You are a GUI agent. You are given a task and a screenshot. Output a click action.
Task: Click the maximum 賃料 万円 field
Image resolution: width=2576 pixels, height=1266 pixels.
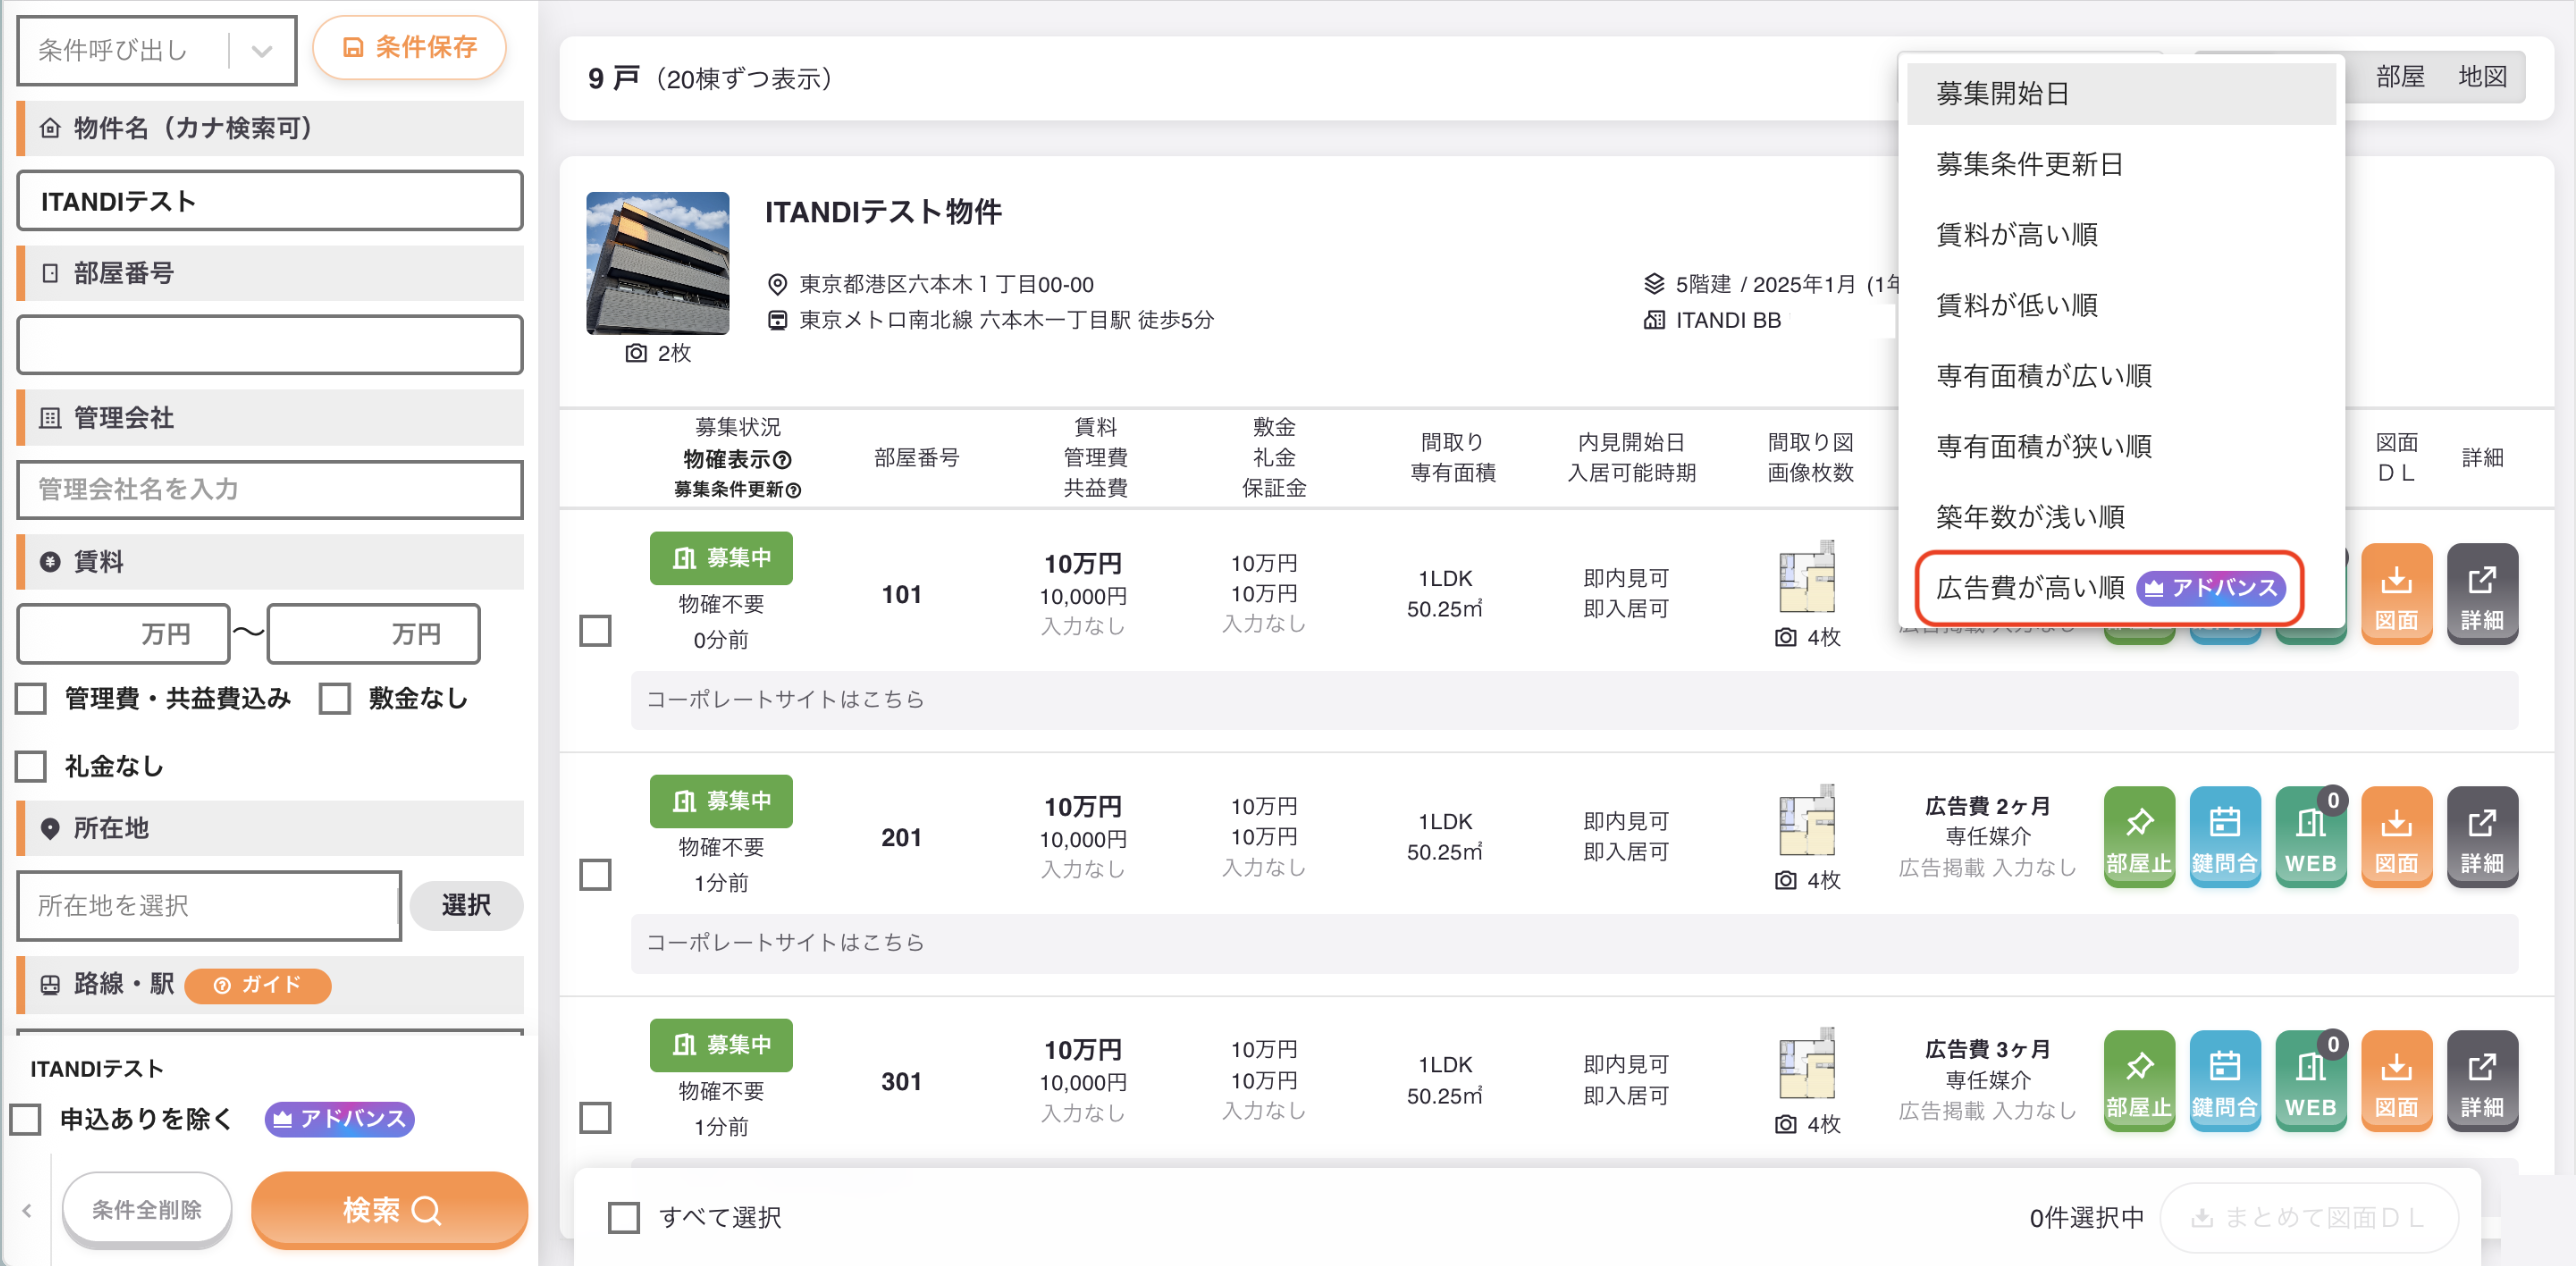374,634
